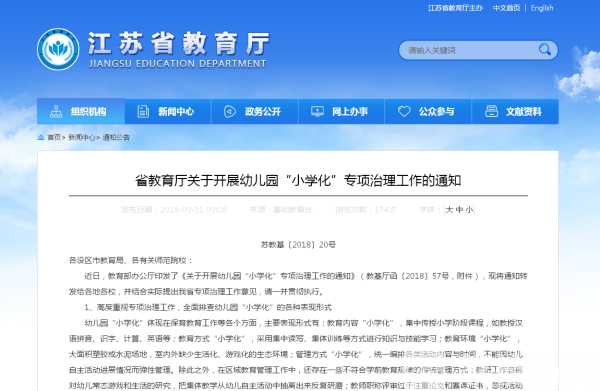Set font size to 大
Screen dimensions: 600x391
point(449,210)
